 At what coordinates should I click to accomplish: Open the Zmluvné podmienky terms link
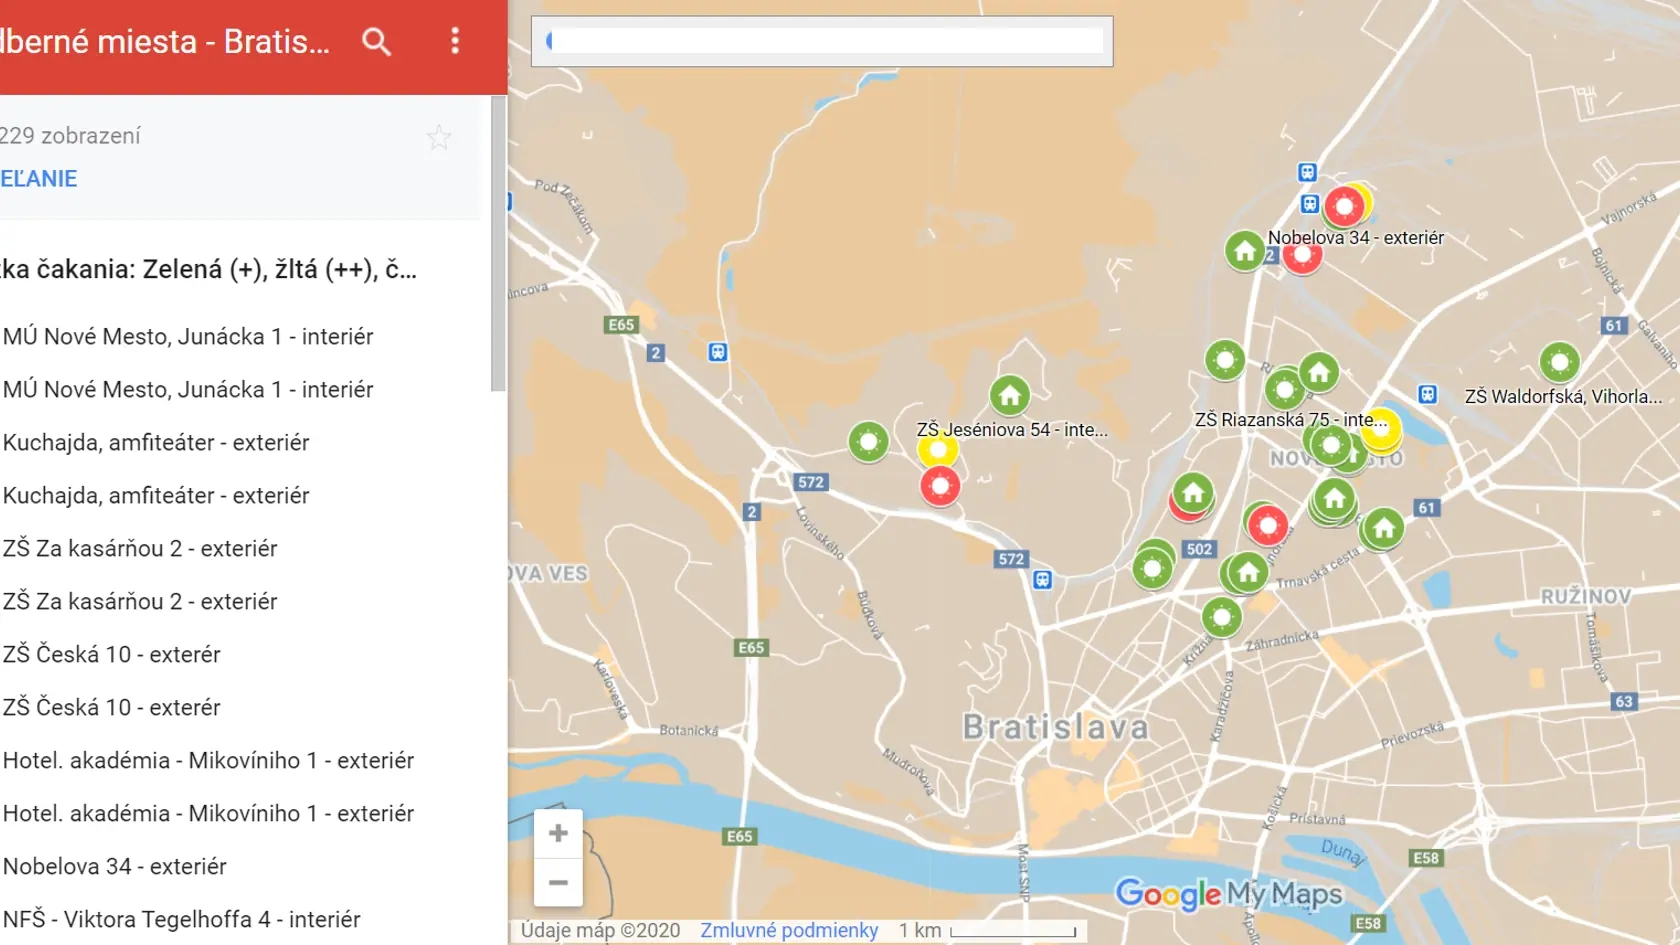pyautogui.click(x=789, y=931)
